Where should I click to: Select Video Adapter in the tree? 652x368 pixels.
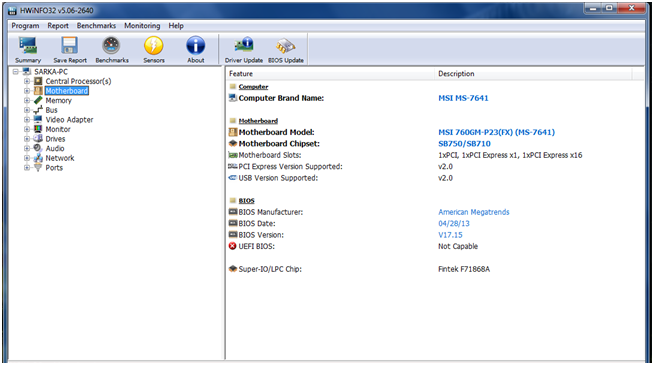[69, 120]
